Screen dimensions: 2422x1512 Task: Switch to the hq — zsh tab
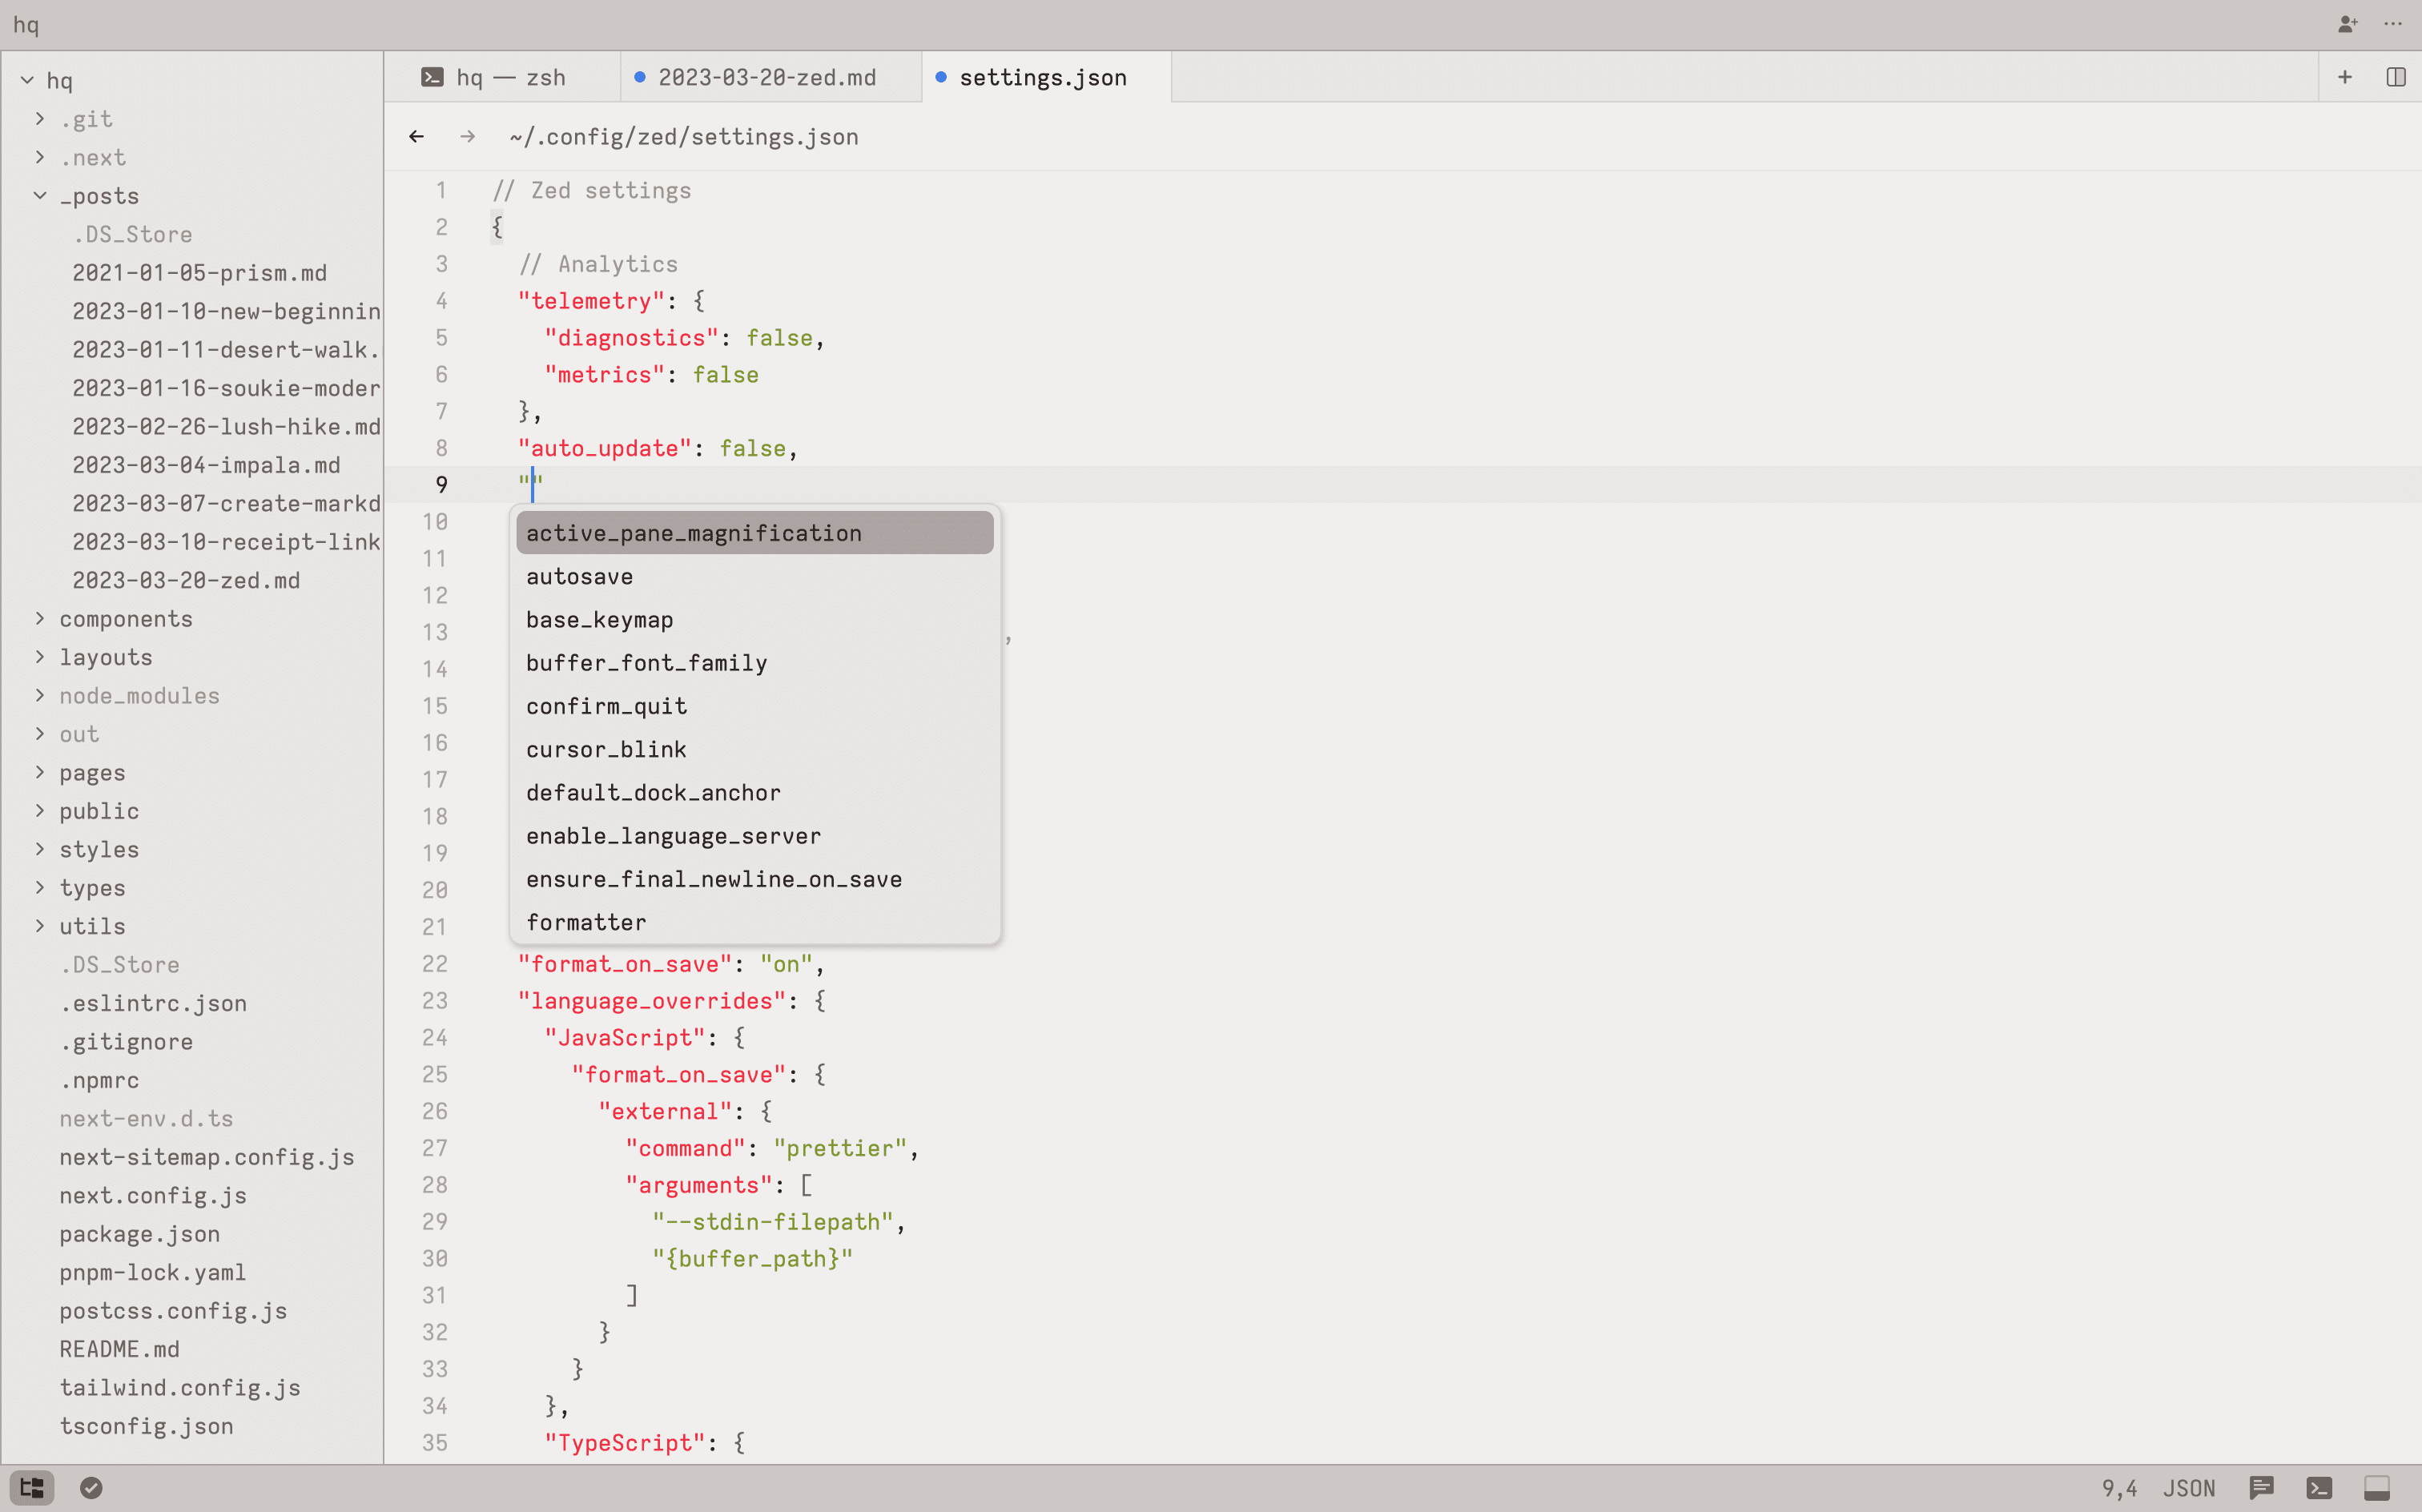point(502,77)
